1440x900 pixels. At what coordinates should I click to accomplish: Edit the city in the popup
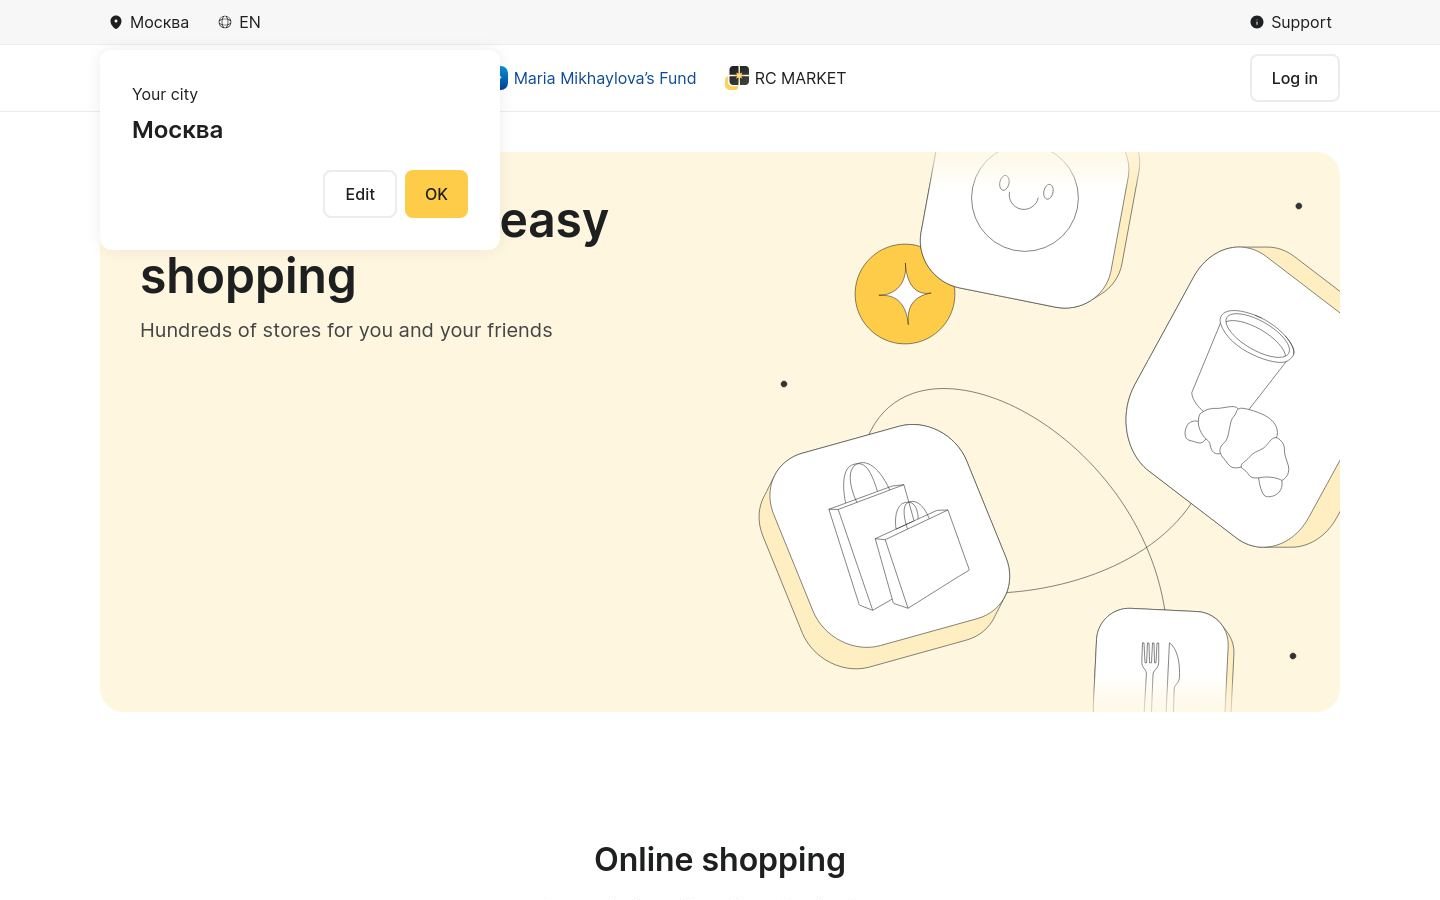tap(360, 194)
